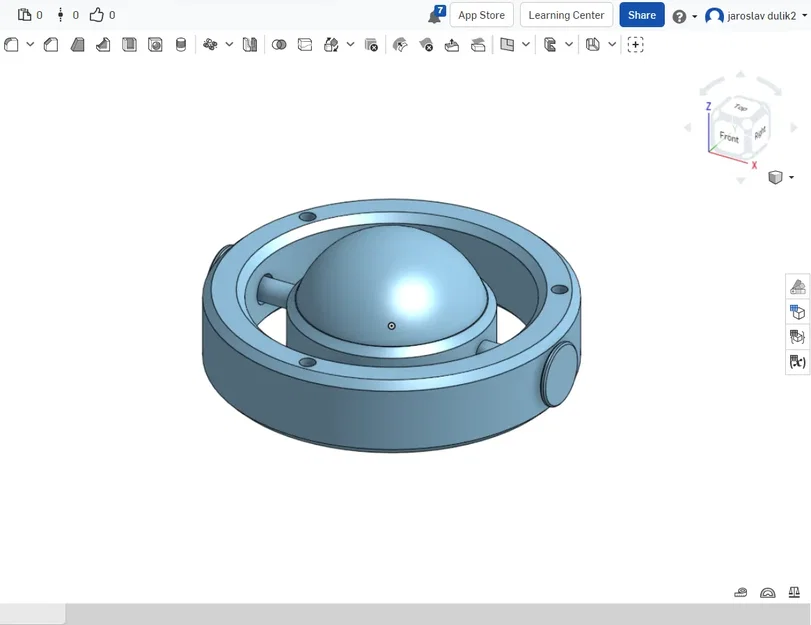Select the Frame tool
Image resolution: width=811 pixels, height=625 pixels.
pyautogui.click(x=550, y=45)
